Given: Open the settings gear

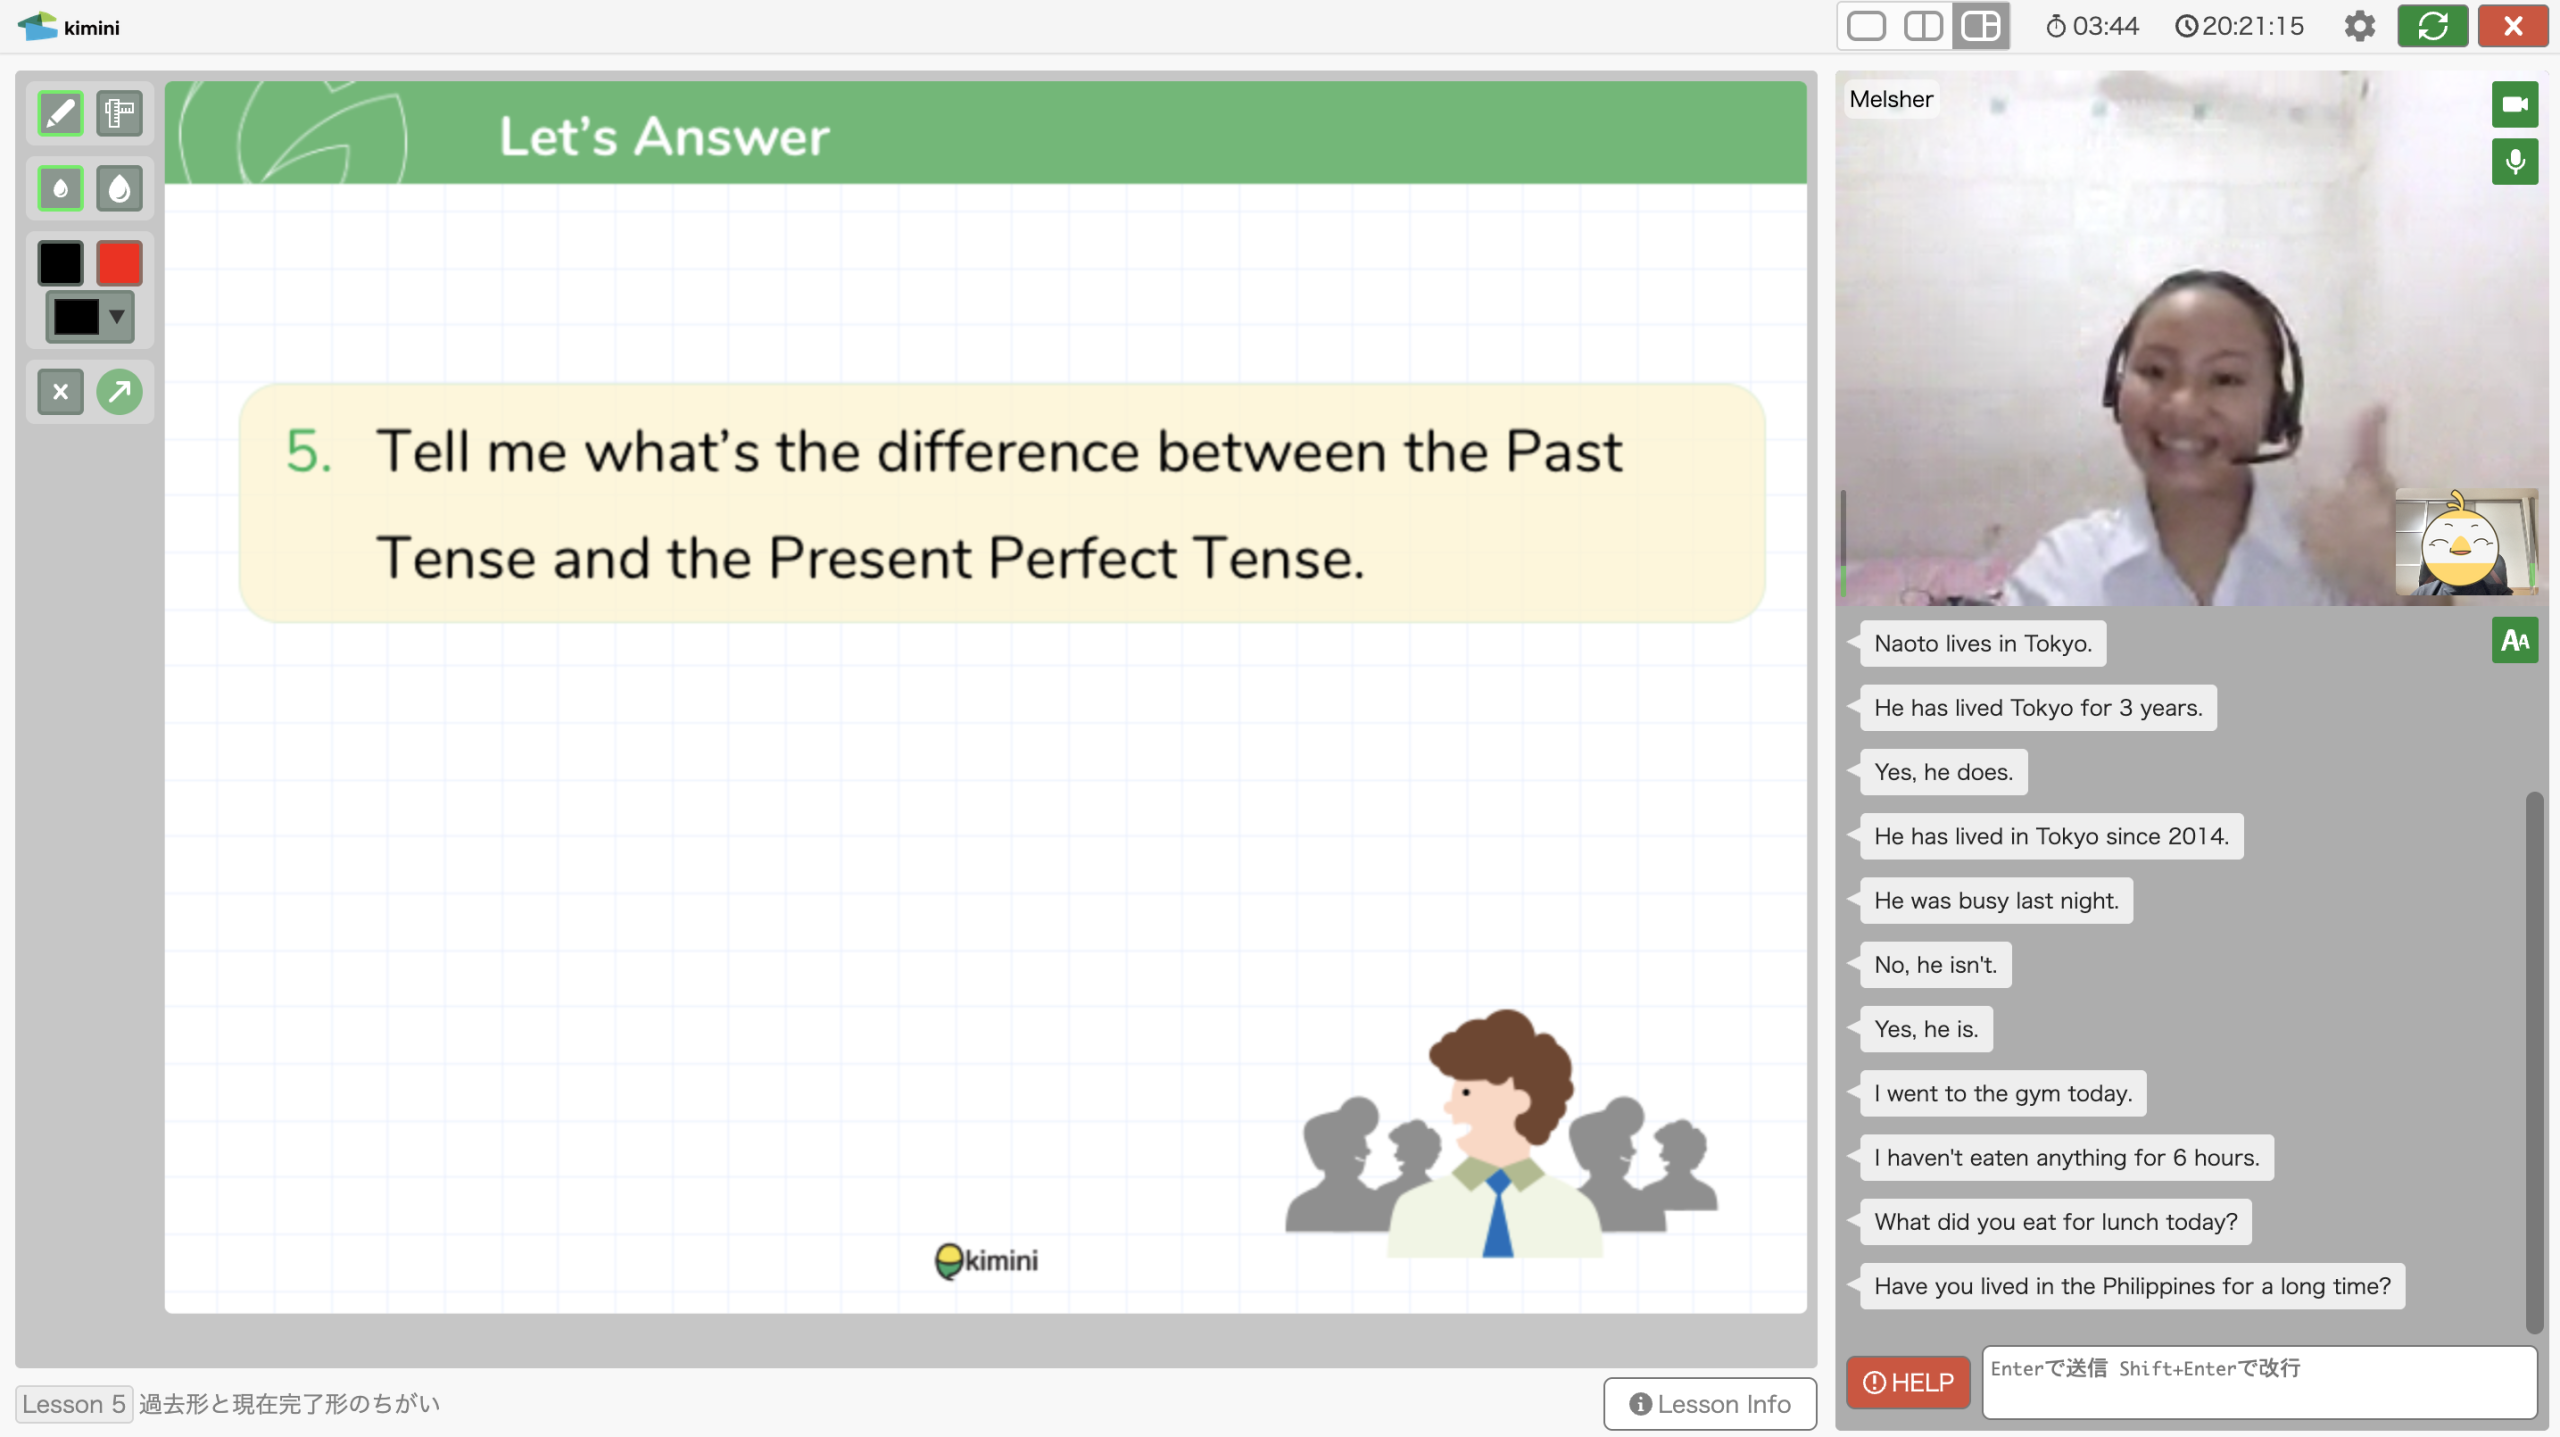Looking at the screenshot, I should click(x=2359, y=26).
